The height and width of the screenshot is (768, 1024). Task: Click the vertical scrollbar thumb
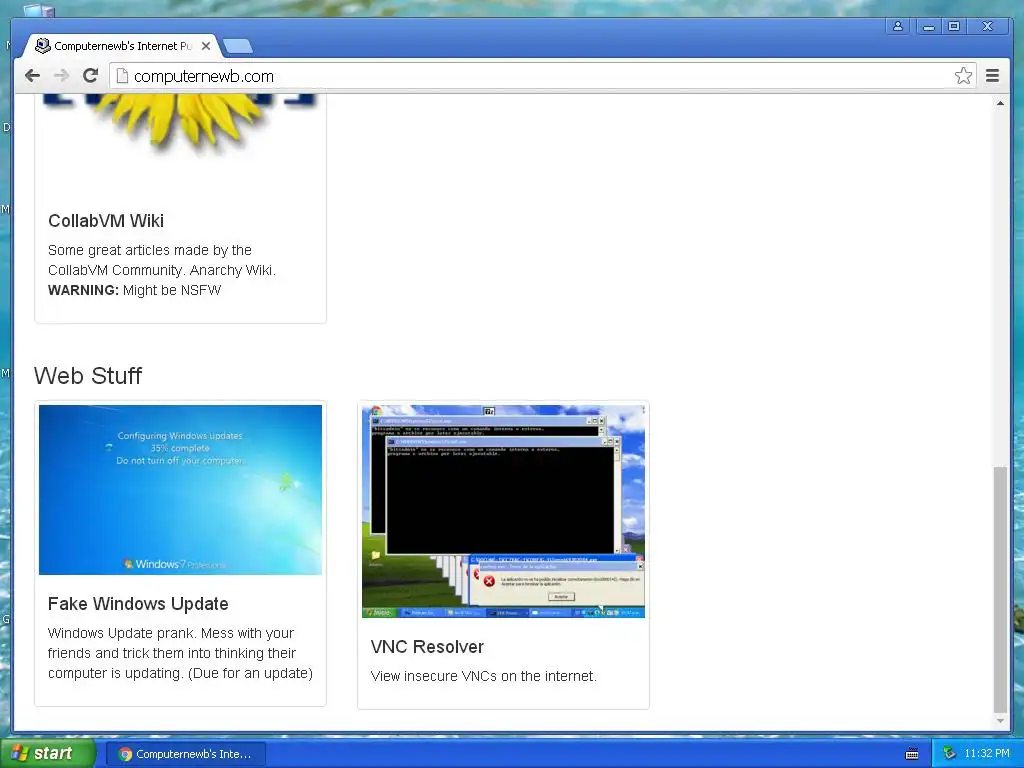(x=1000, y=590)
